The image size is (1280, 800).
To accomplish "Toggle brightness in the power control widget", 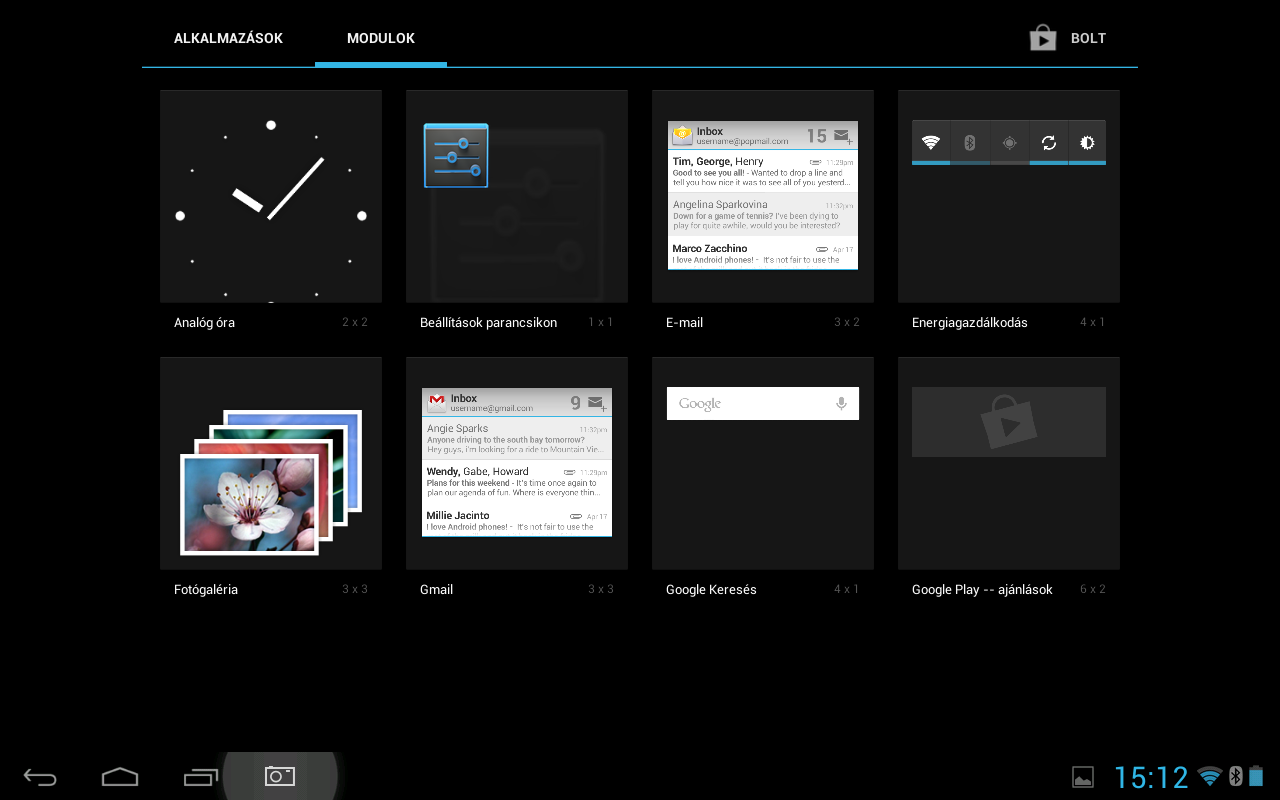I will click(x=1087, y=142).
